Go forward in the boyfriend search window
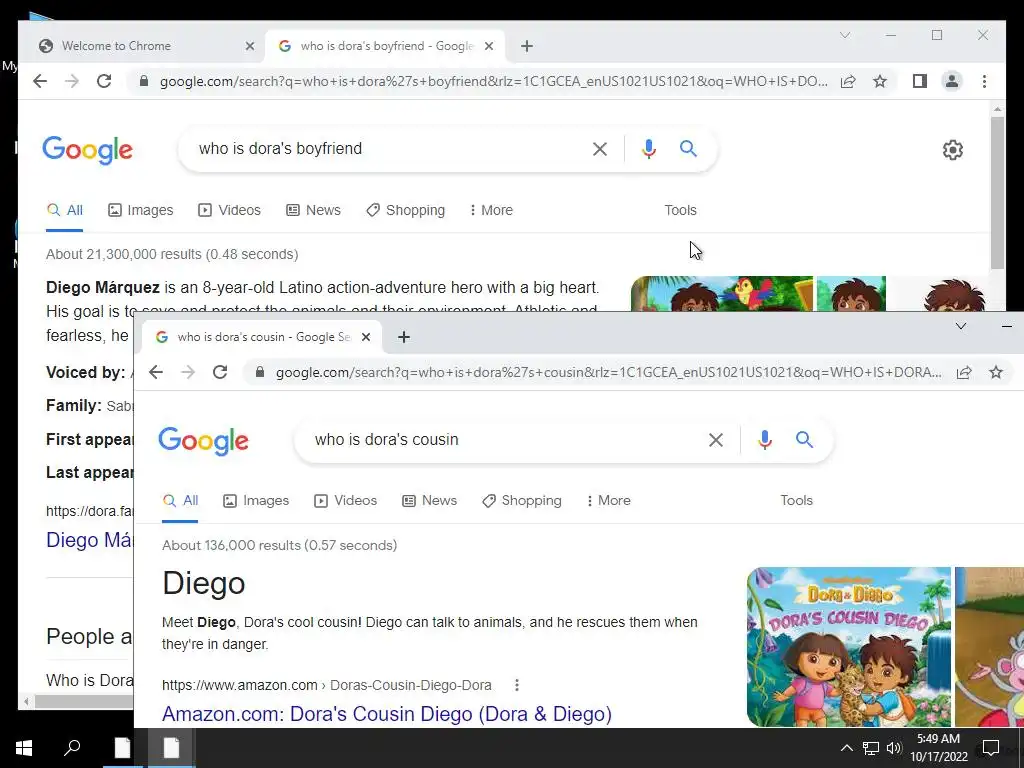1024x768 pixels. click(72, 81)
